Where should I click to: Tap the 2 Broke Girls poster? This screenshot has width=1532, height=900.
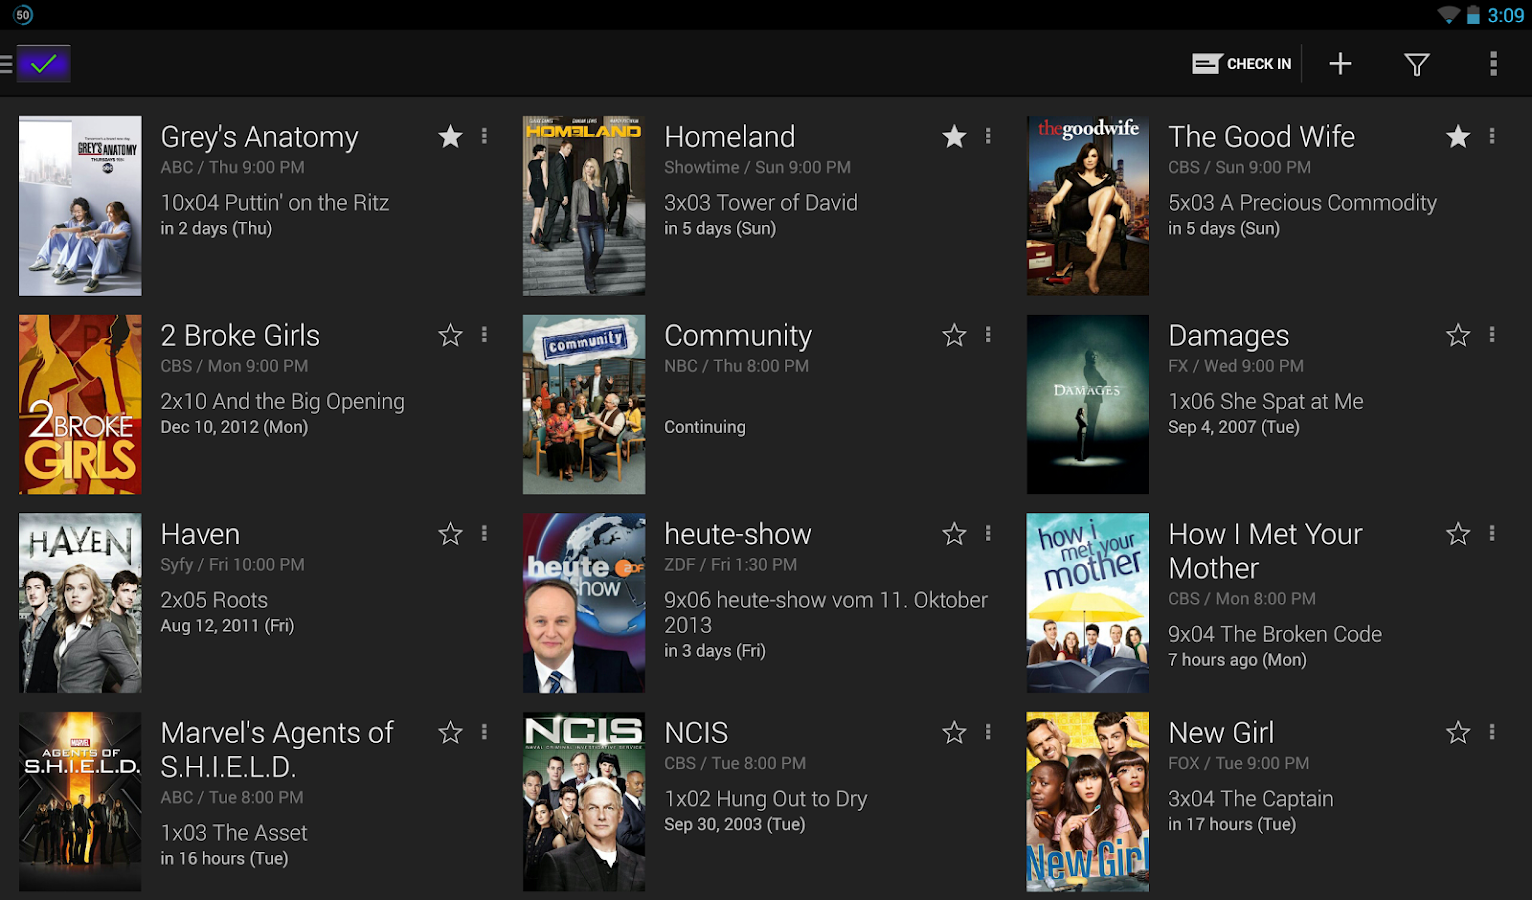point(80,405)
